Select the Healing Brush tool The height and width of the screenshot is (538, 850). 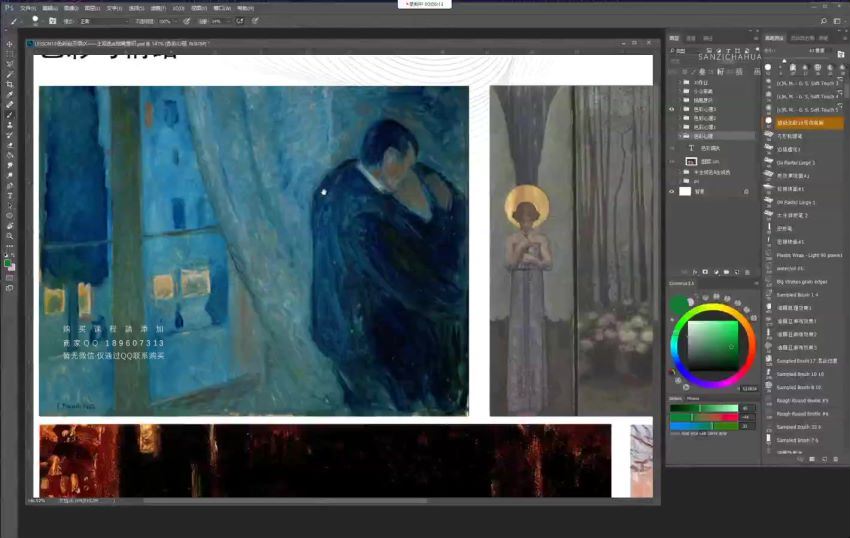point(9,105)
